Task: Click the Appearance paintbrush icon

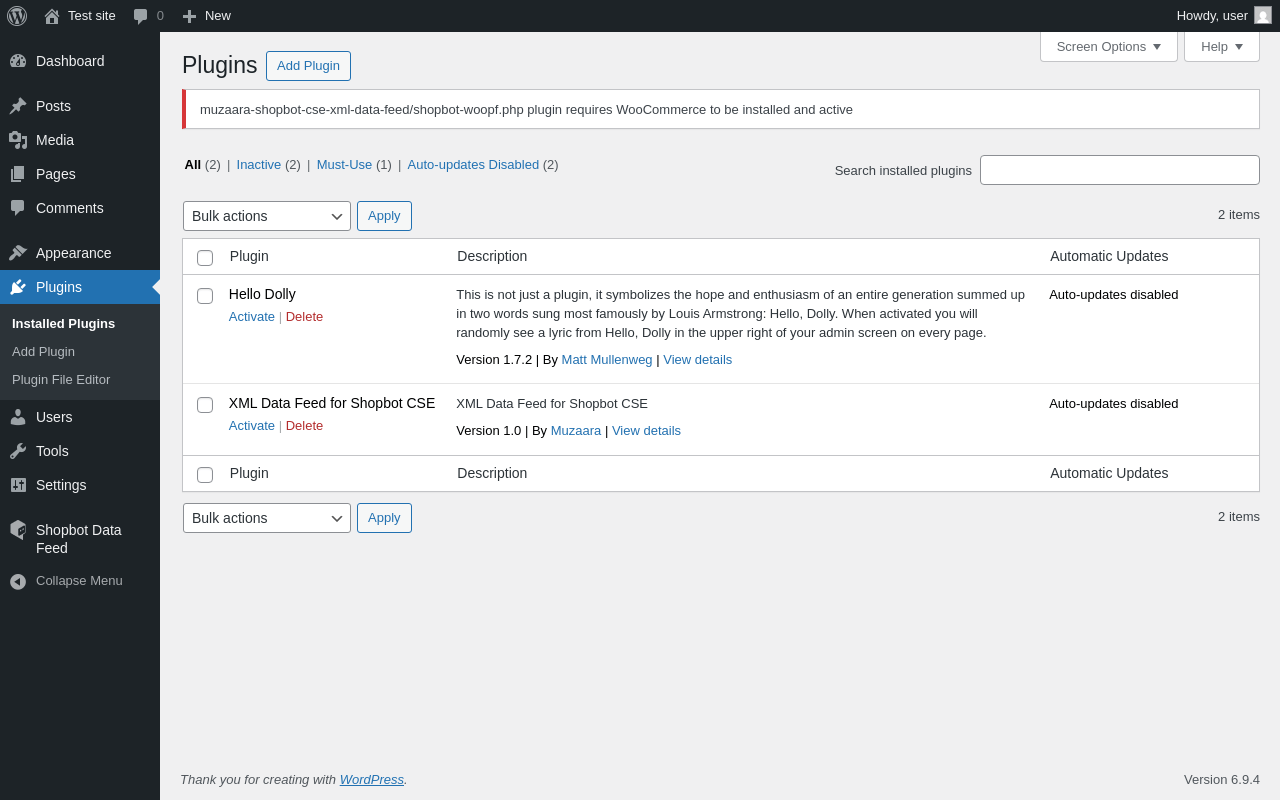Action: point(18,253)
